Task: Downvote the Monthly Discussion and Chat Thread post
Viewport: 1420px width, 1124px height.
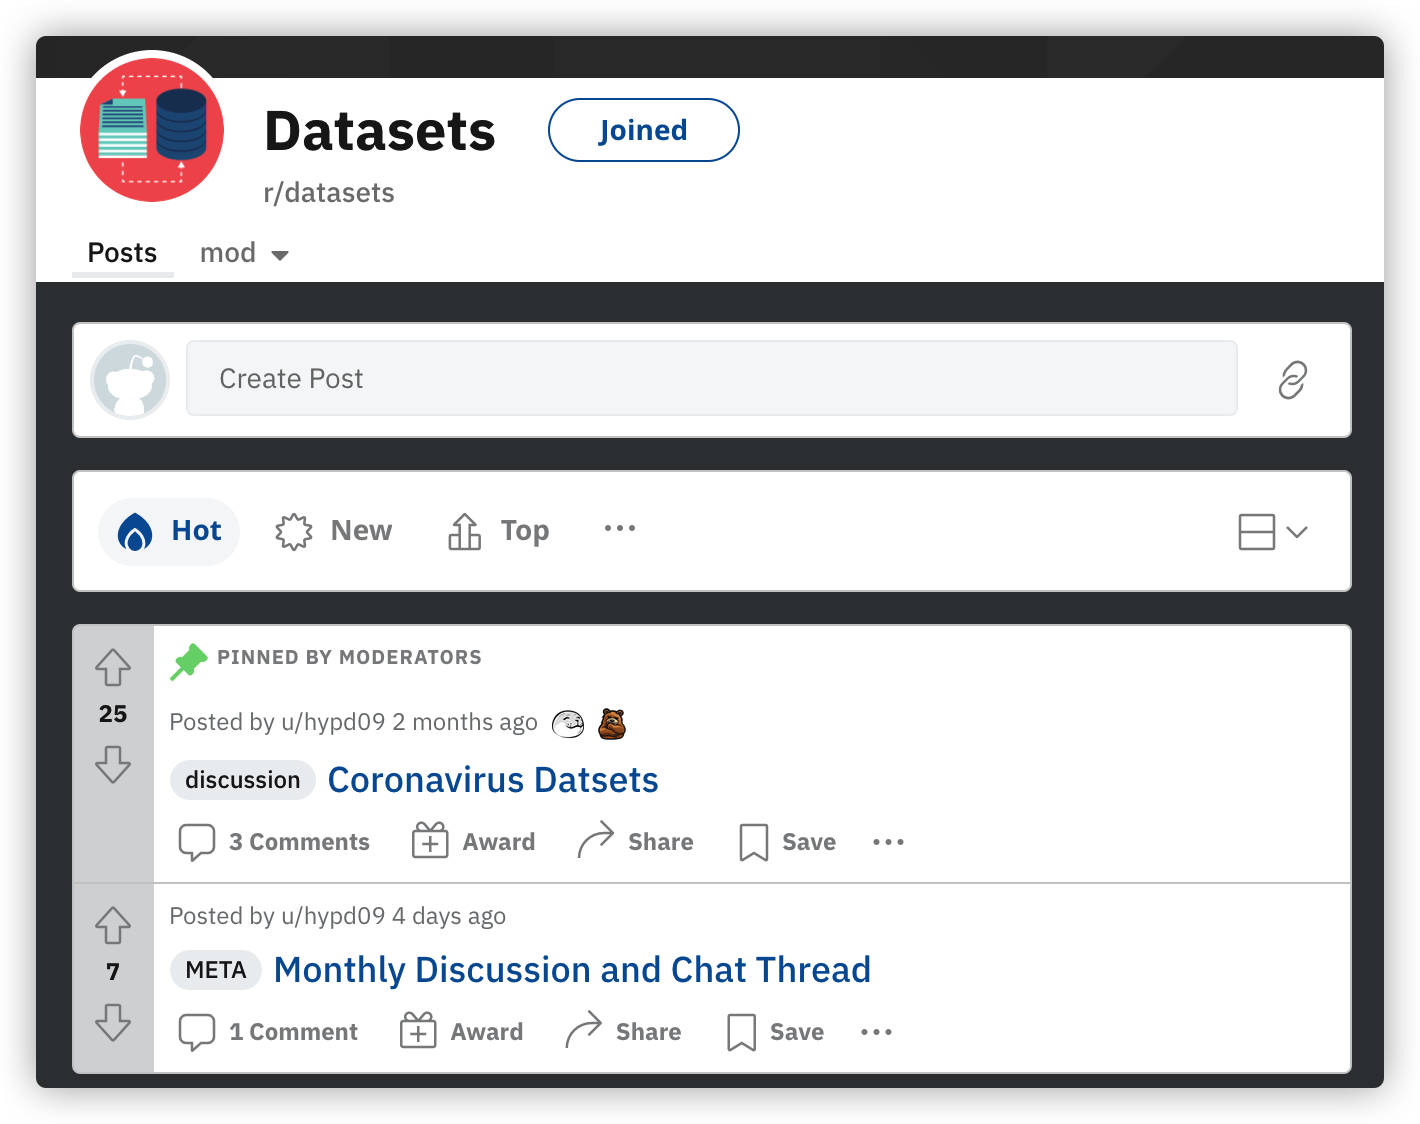Action: pos(113,1022)
